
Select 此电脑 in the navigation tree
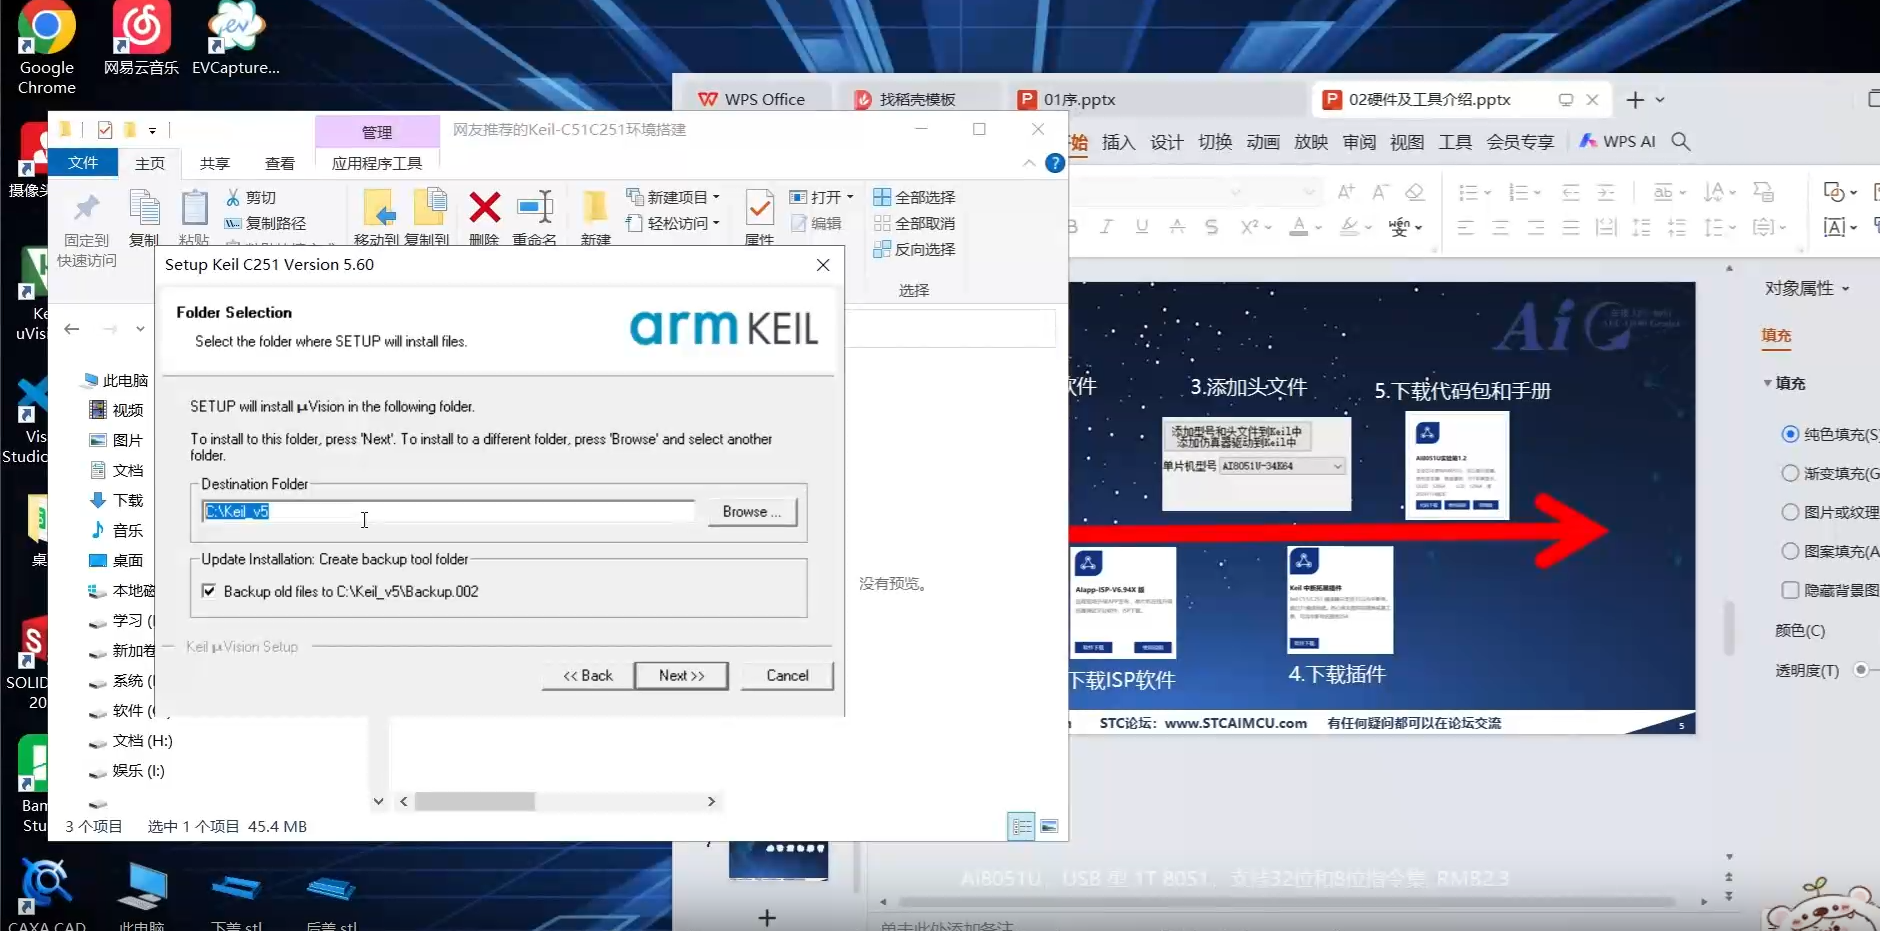point(116,381)
